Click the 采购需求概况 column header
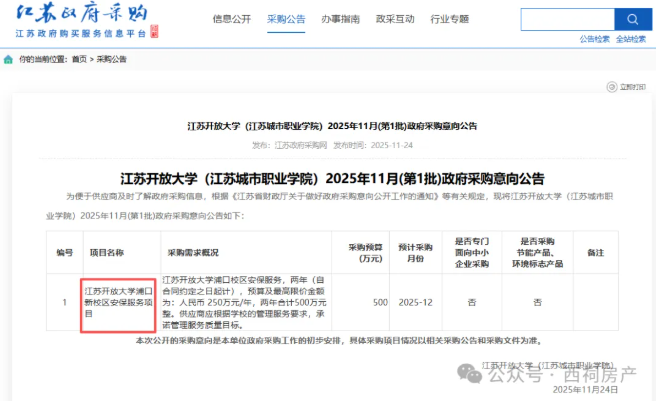Viewport: 656px width, 403px height. point(199,254)
